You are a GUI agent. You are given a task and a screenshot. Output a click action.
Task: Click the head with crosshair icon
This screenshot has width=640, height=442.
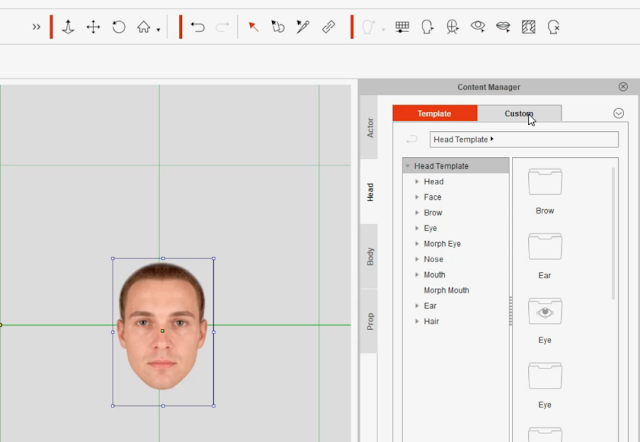click(x=452, y=27)
